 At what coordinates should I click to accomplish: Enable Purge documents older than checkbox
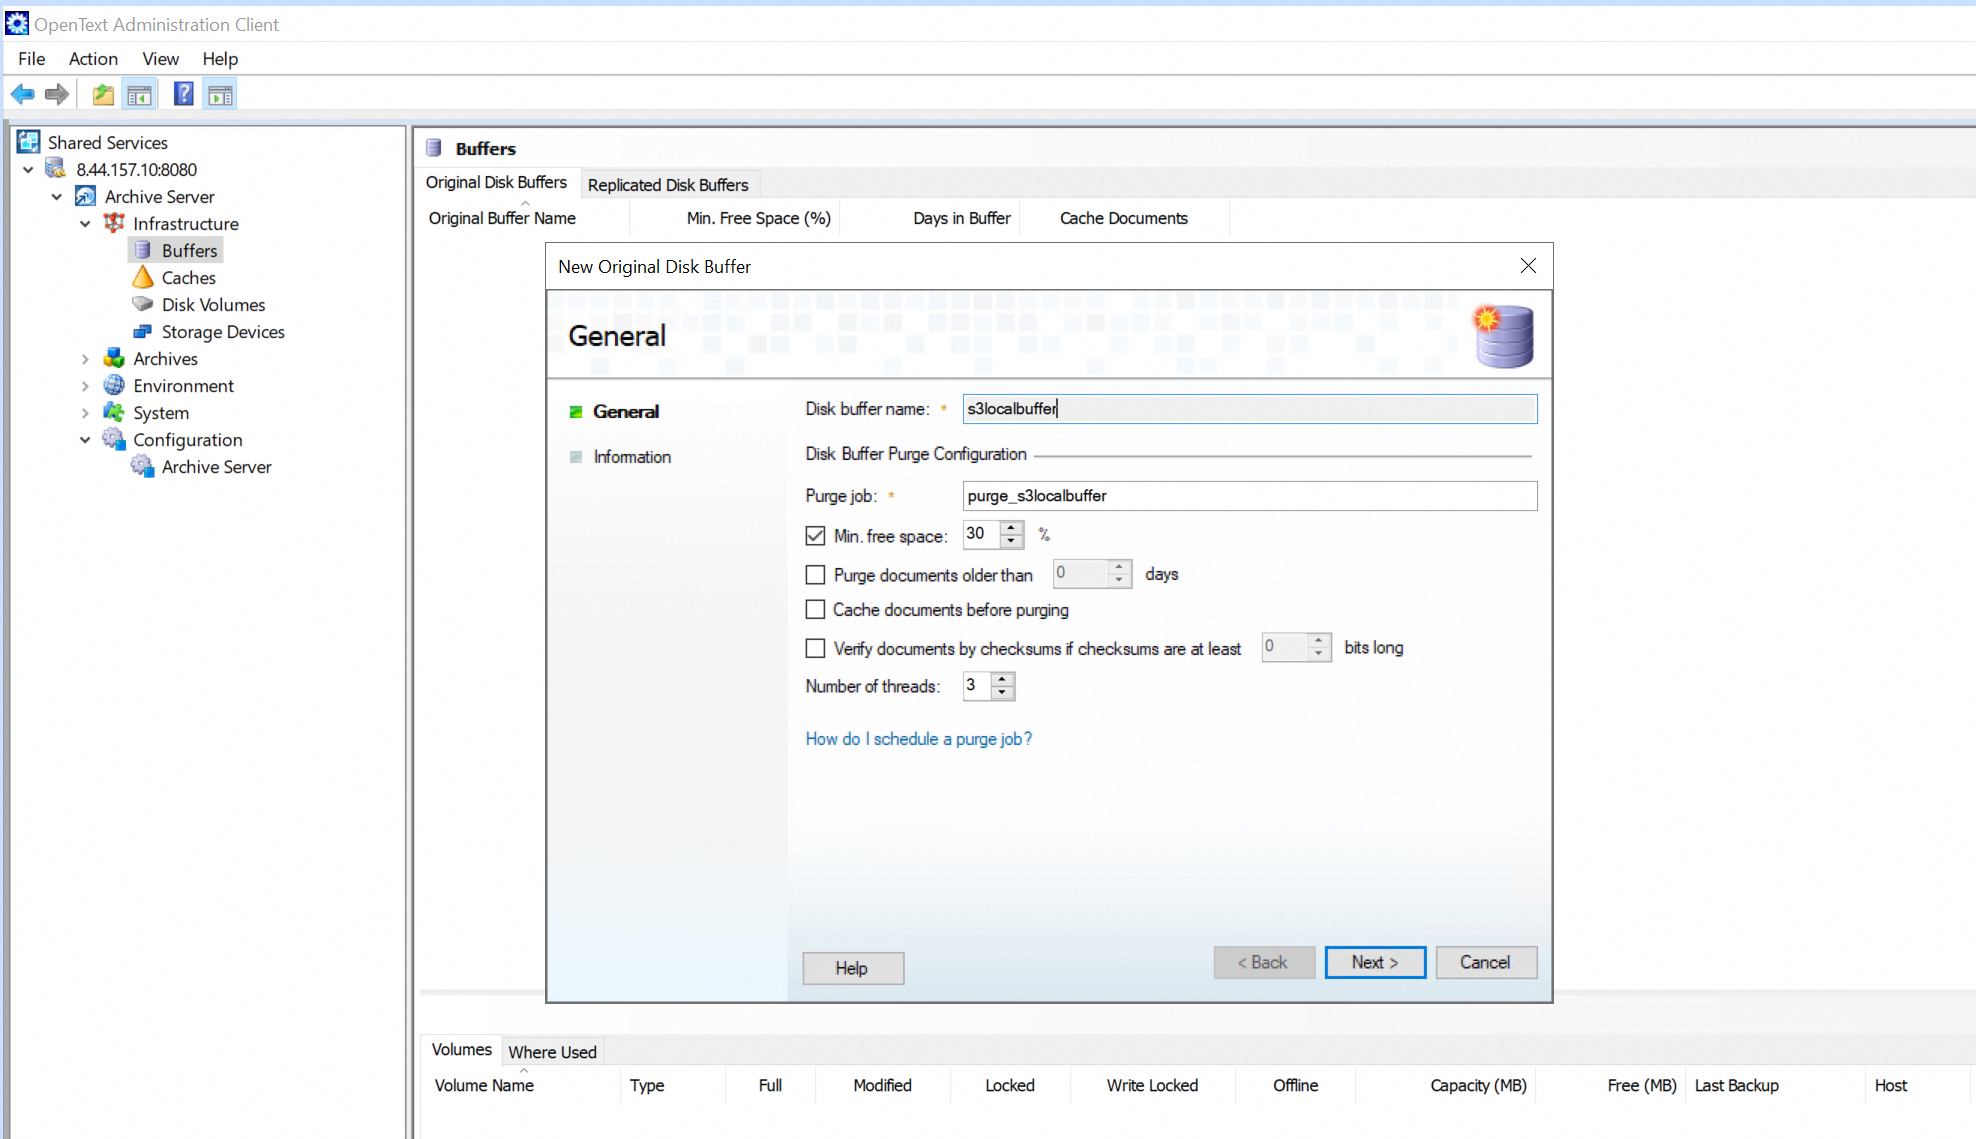tap(815, 575)
